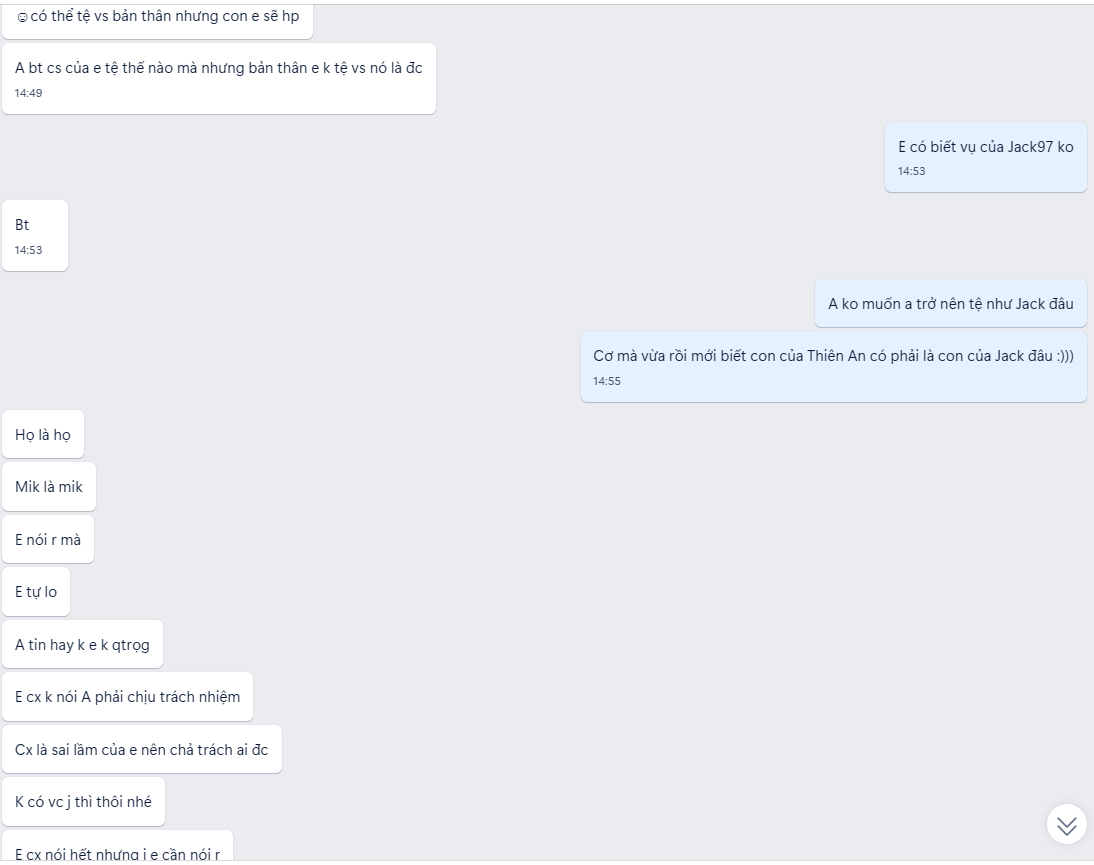Screen dimensions: 1094x865
Task: Click the 14:53 timestamp under Jack97 message
Action: tap(911, 171)
